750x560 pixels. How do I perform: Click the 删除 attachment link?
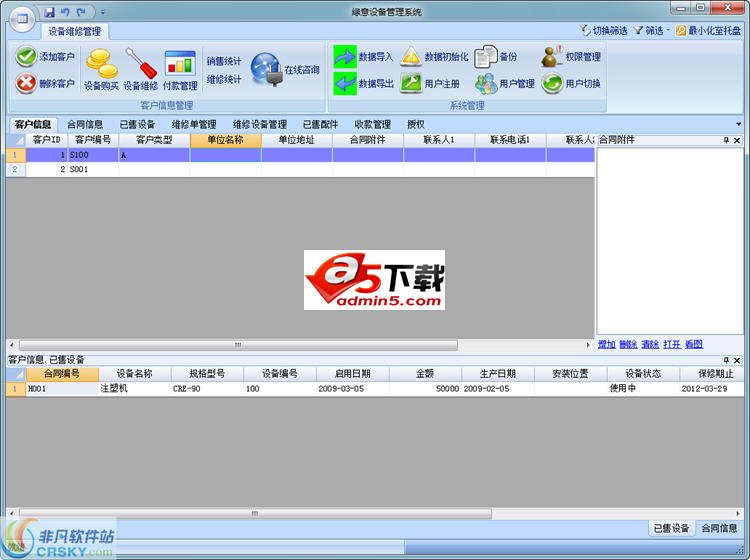(628, 344)
